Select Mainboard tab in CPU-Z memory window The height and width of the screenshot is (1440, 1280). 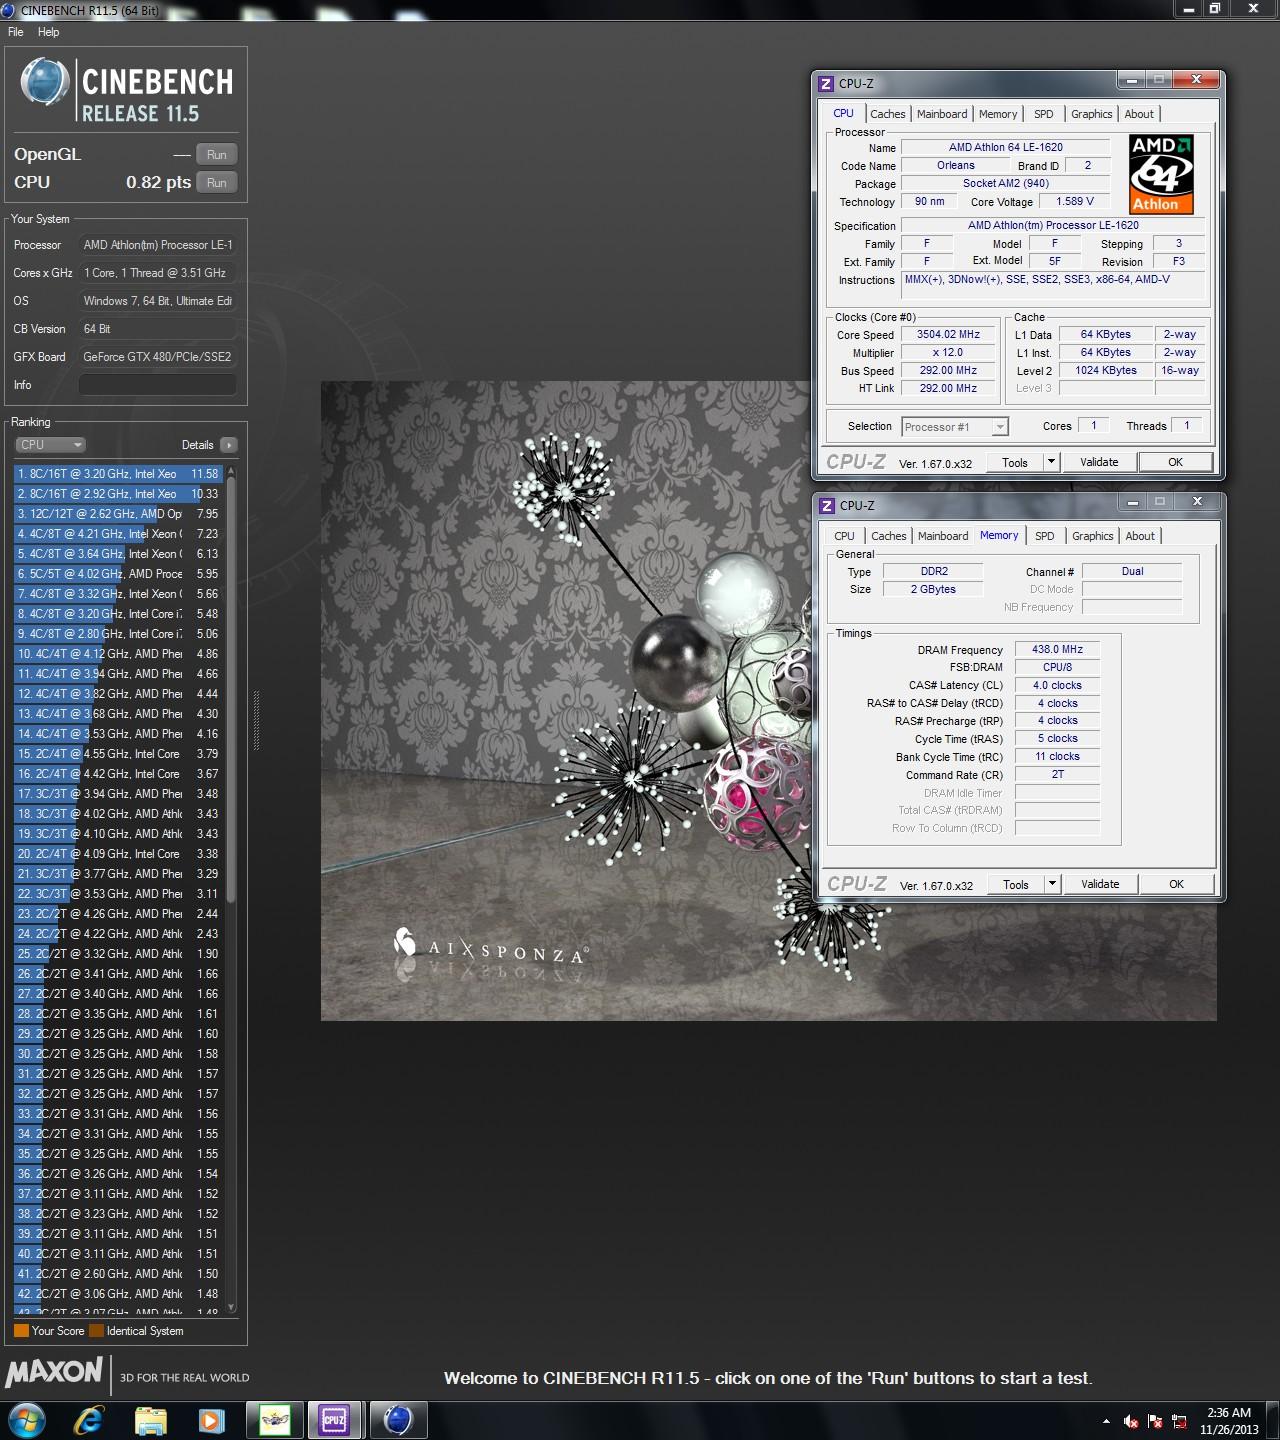click(x=943, y=536)
